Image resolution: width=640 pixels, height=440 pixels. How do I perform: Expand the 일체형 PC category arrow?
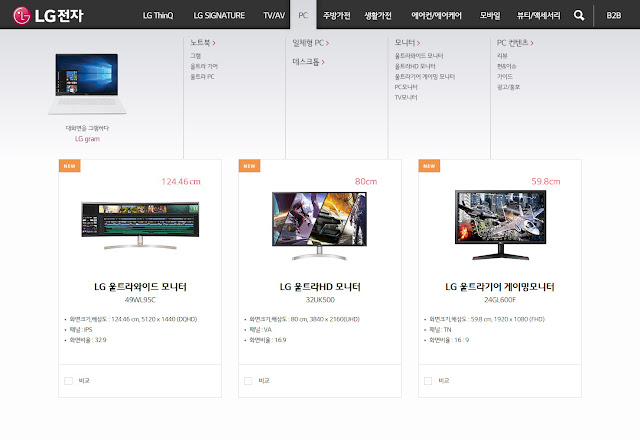pyautogui.click(x=327, y=43)
